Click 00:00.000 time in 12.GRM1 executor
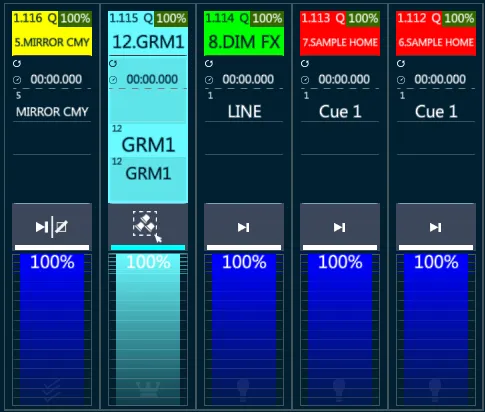 (x=152, y=79)
